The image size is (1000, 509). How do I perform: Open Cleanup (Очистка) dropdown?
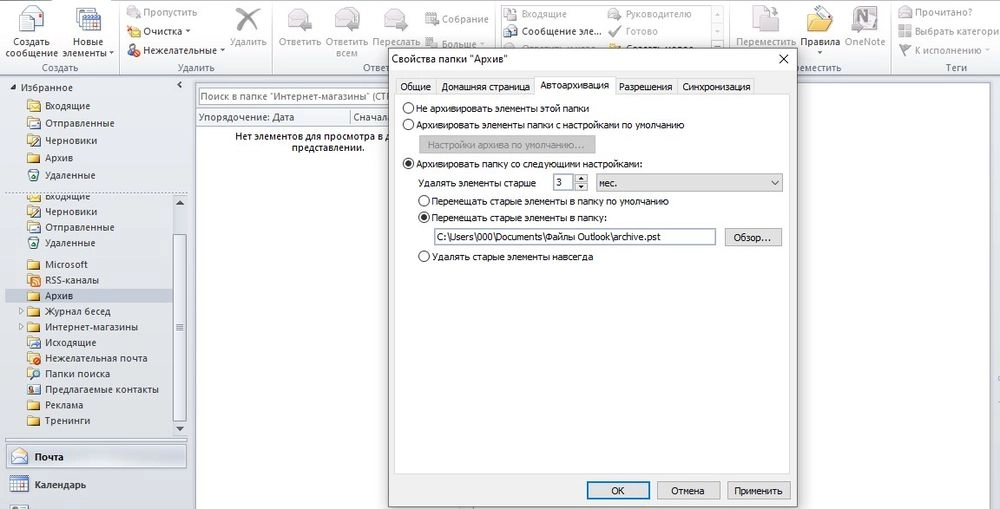(x=159, y=31)
